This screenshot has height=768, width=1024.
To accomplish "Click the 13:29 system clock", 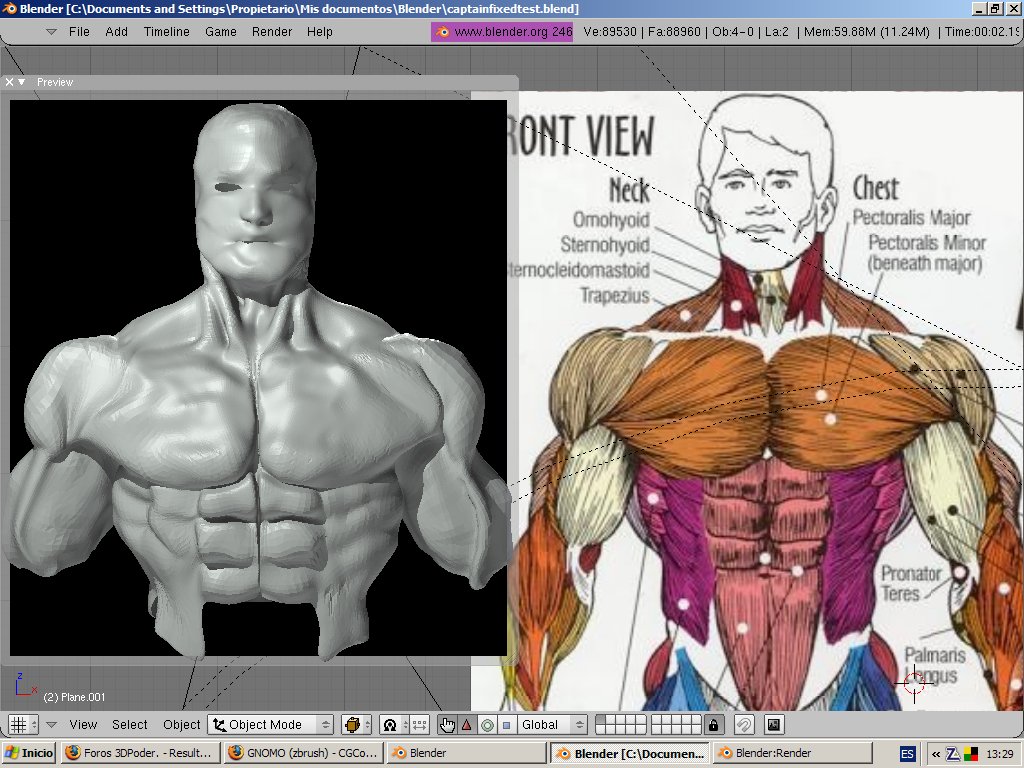I will (x=999, y=754).
